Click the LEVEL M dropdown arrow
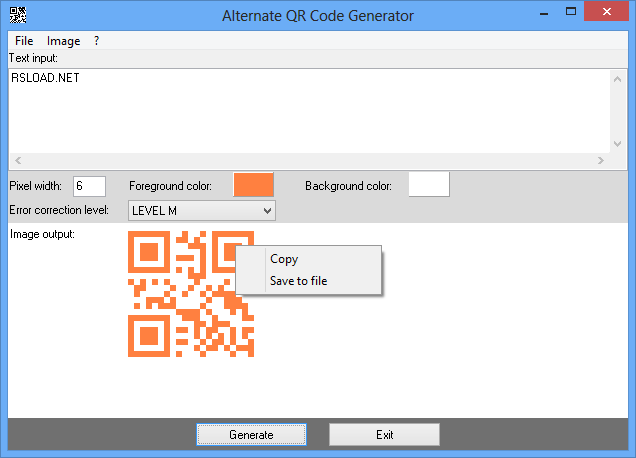 [x=267, y=210]
